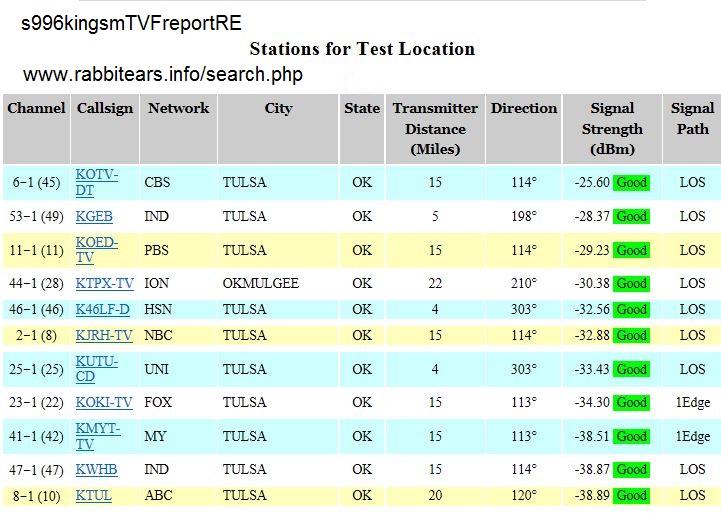
Task: Click the KJRH-TV callsign link
Action: tap(104, 335)
